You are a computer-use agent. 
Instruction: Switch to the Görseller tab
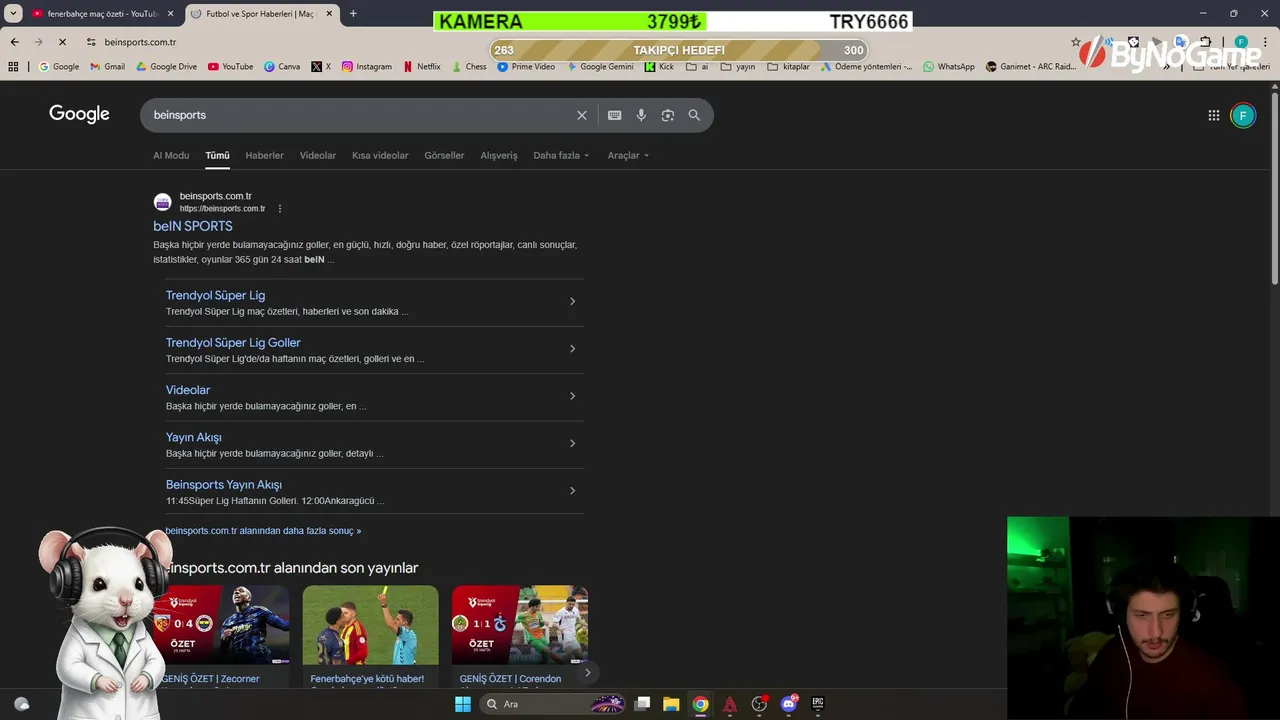click(444, 156)
